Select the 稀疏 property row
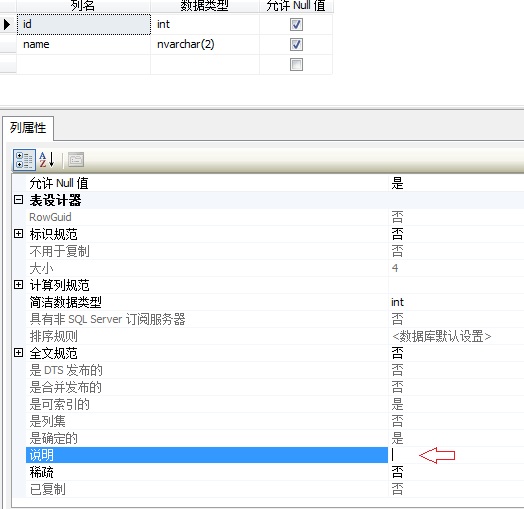This screenshot has height=509, width=524. click(x=275, y=472)
